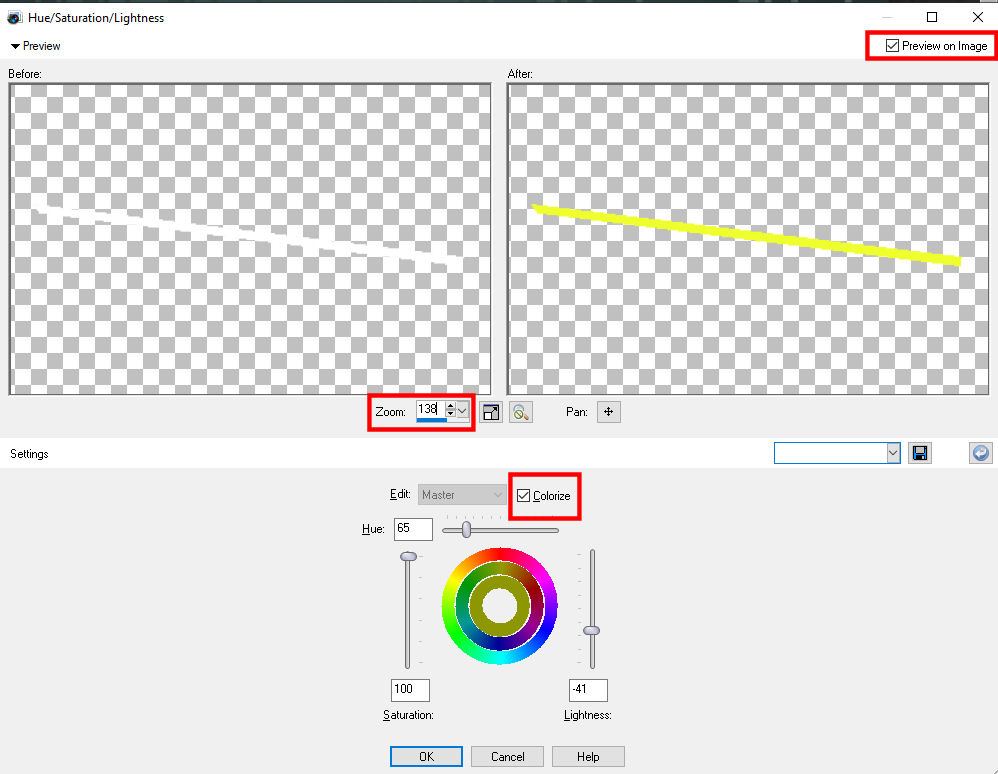Open the Help button
Image resolution: width=998 pixels, height=774 pixels.
tap(588, 756)
